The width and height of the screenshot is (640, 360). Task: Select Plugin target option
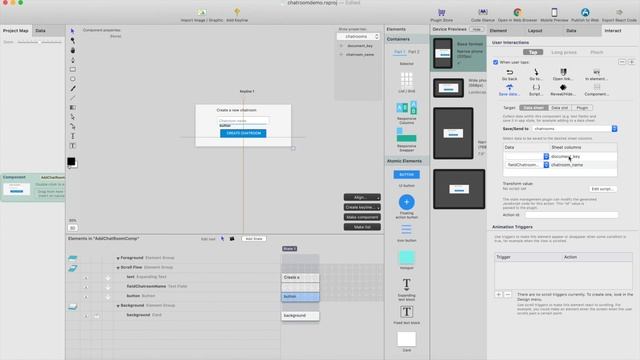582,108
